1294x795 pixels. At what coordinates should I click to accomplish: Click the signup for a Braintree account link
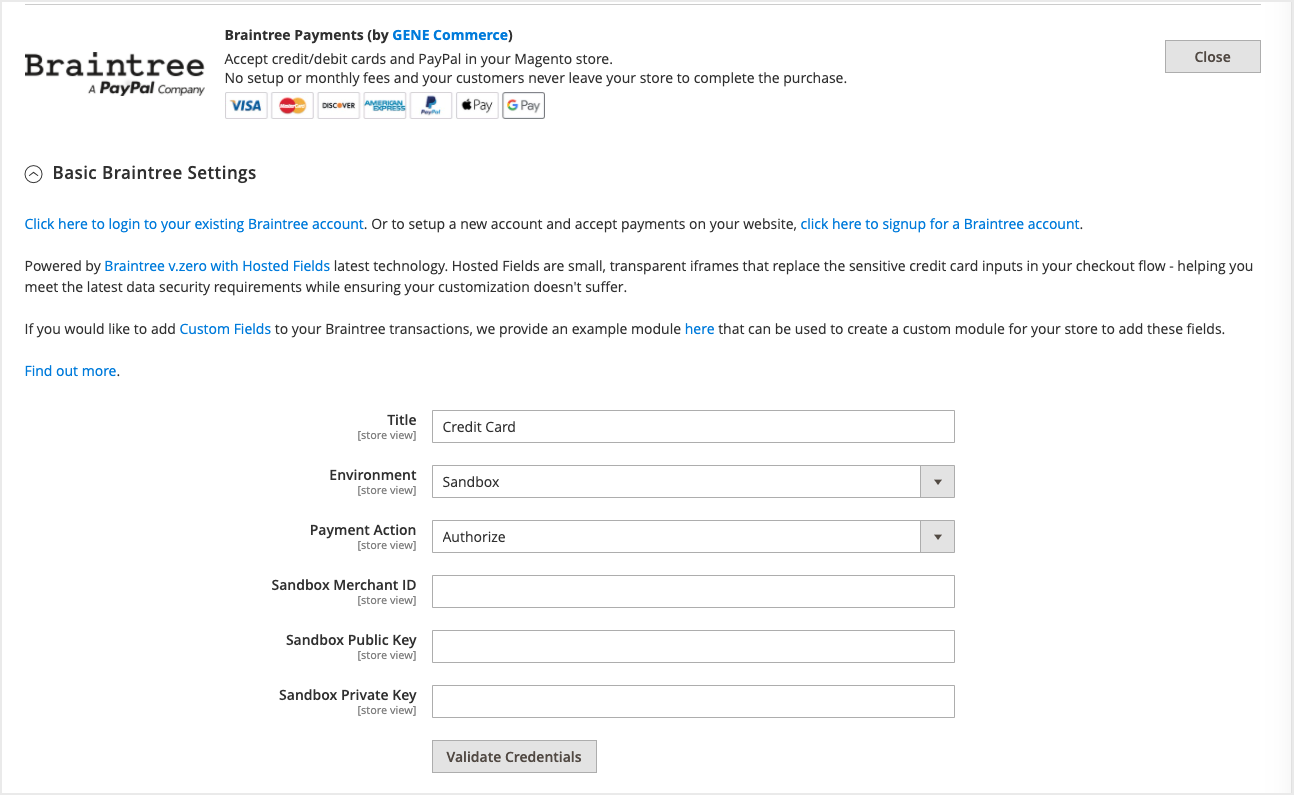pyautogui.click(x=939, y=224)
